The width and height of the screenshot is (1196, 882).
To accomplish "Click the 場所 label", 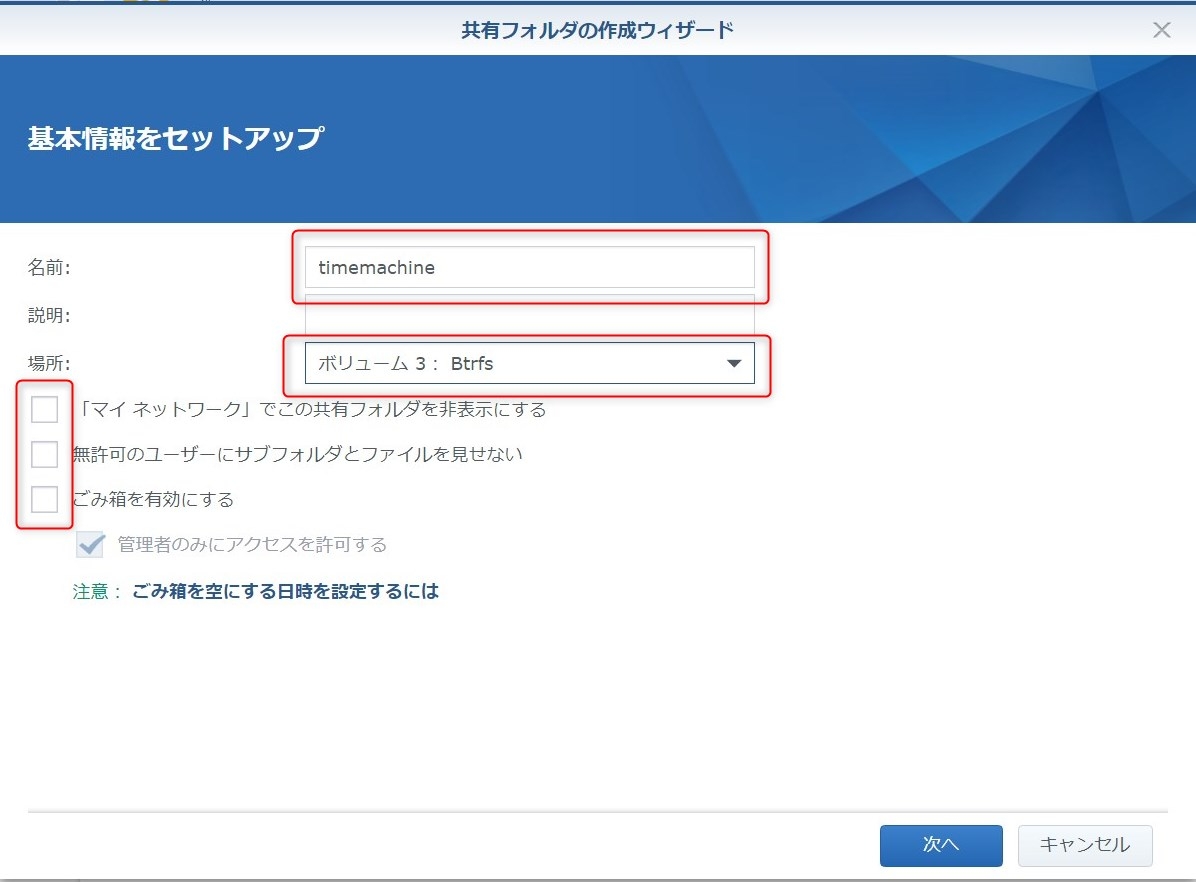I will pyautogui.click(x=49, y=364).
